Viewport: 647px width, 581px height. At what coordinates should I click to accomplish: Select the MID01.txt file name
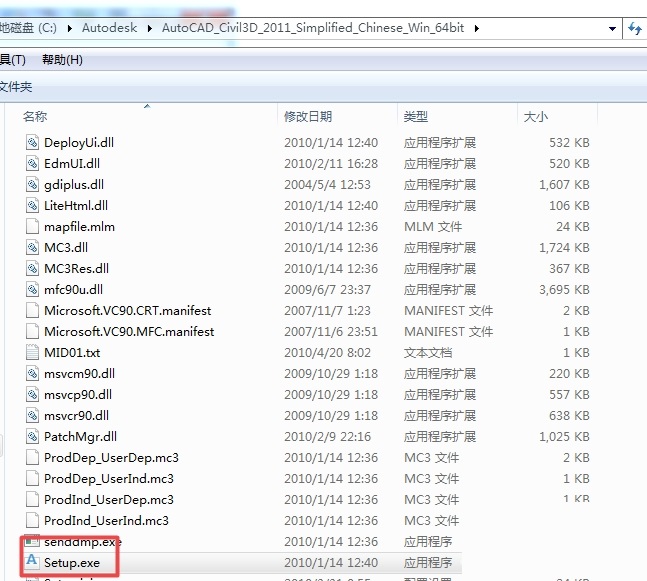click(x=72, y=353)
